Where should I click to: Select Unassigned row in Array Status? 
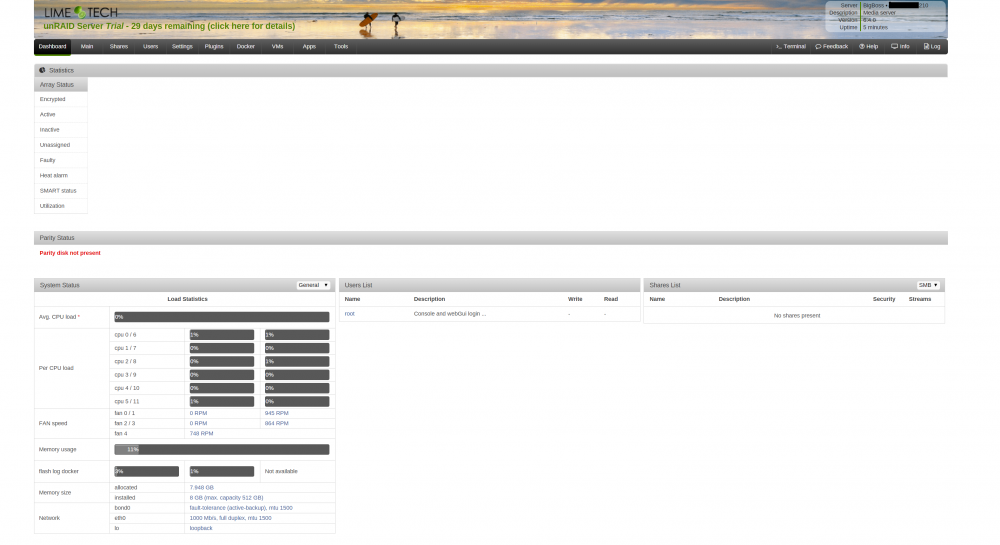click(x=61, y=145)
